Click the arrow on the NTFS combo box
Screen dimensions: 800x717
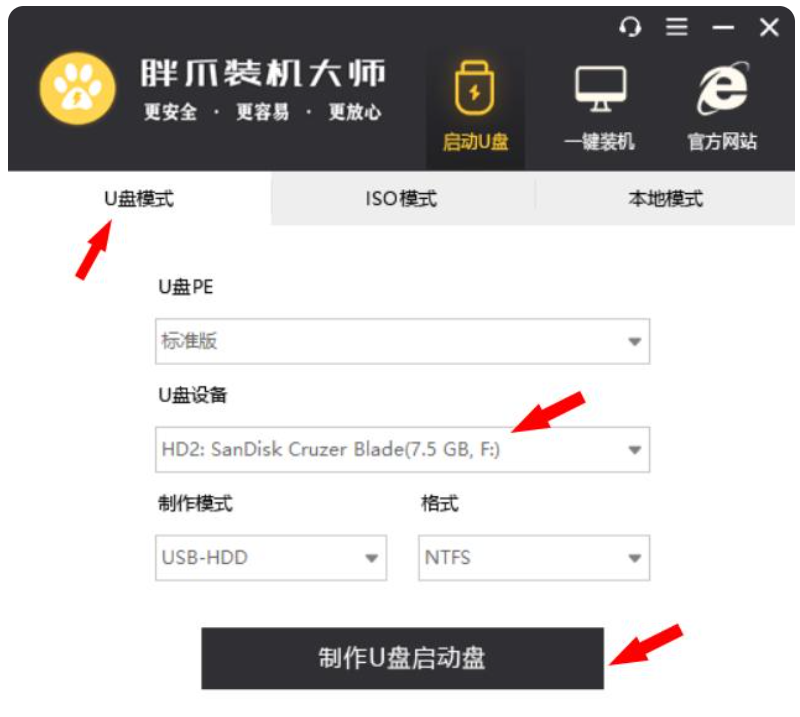[x=634, y=558]
